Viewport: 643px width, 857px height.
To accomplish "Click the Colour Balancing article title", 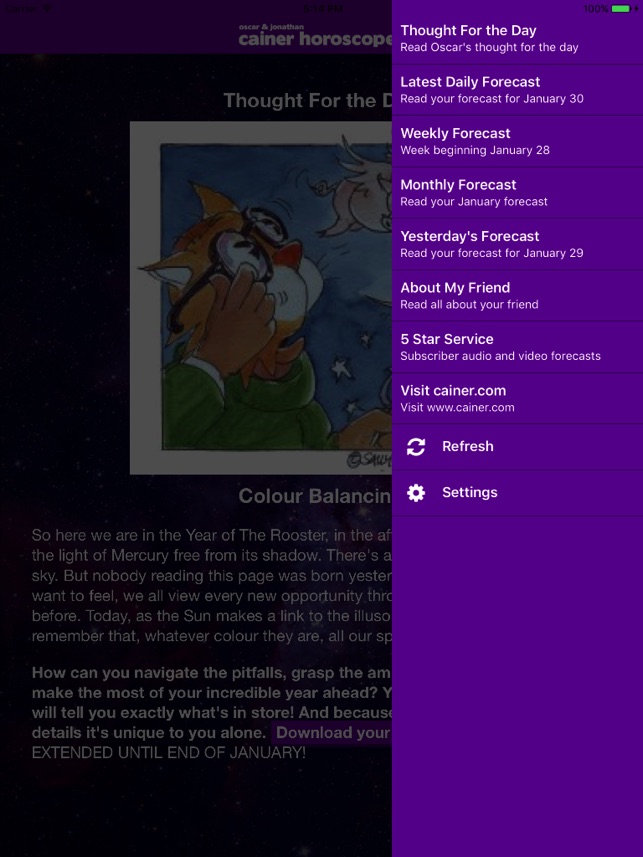I will (x=315, y=496).
